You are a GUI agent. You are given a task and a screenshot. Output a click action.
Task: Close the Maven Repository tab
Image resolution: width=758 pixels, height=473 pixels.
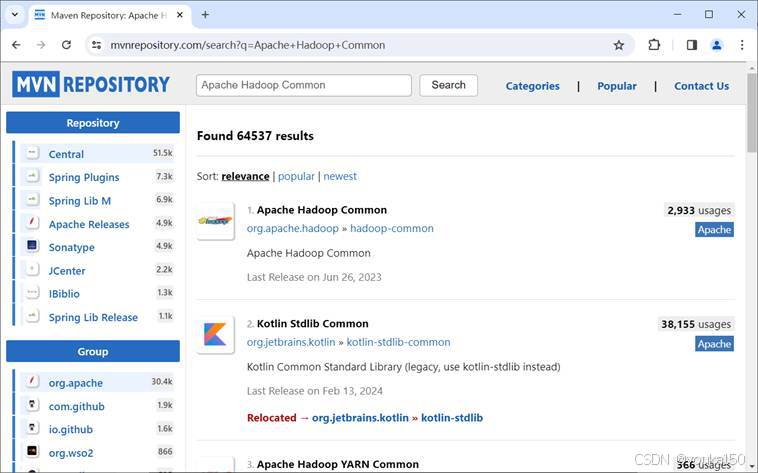click(180, 15)
